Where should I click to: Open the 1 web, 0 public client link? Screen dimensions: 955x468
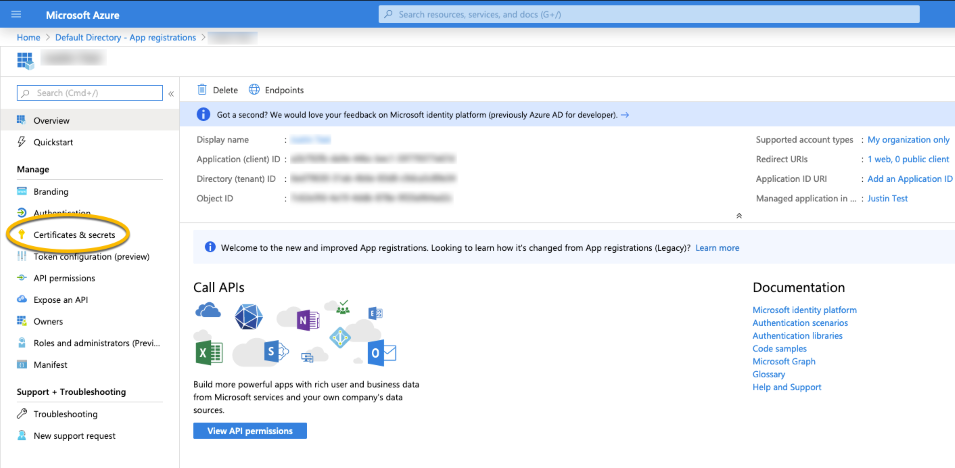coord(908,159)
